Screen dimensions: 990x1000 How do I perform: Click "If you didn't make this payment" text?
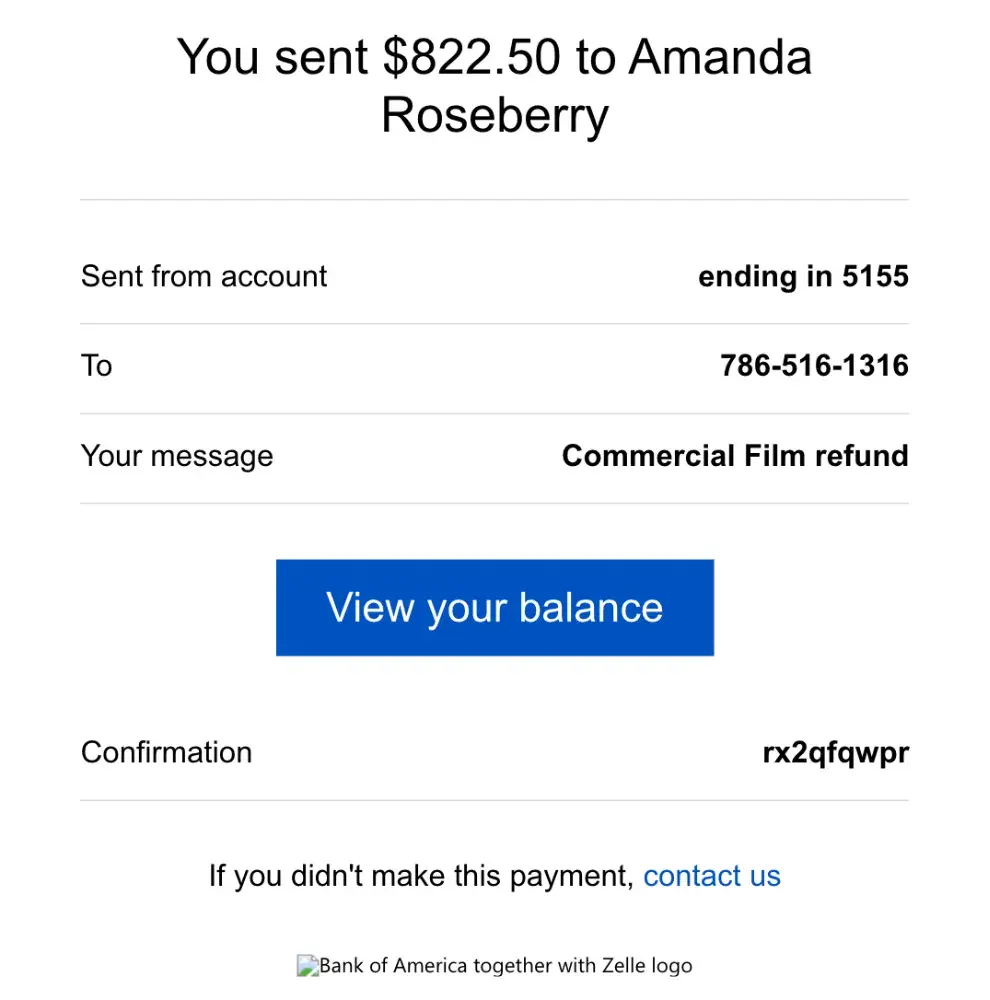421,876
